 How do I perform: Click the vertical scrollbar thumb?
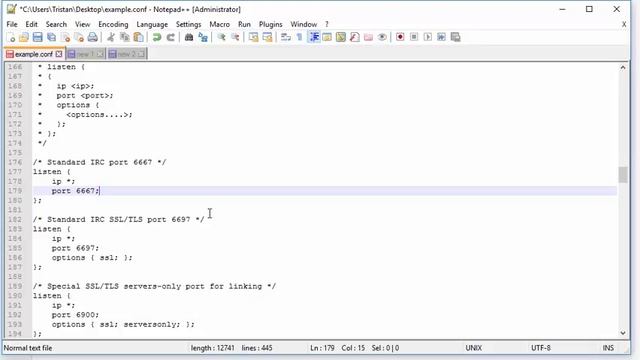(x=623, y=175)
